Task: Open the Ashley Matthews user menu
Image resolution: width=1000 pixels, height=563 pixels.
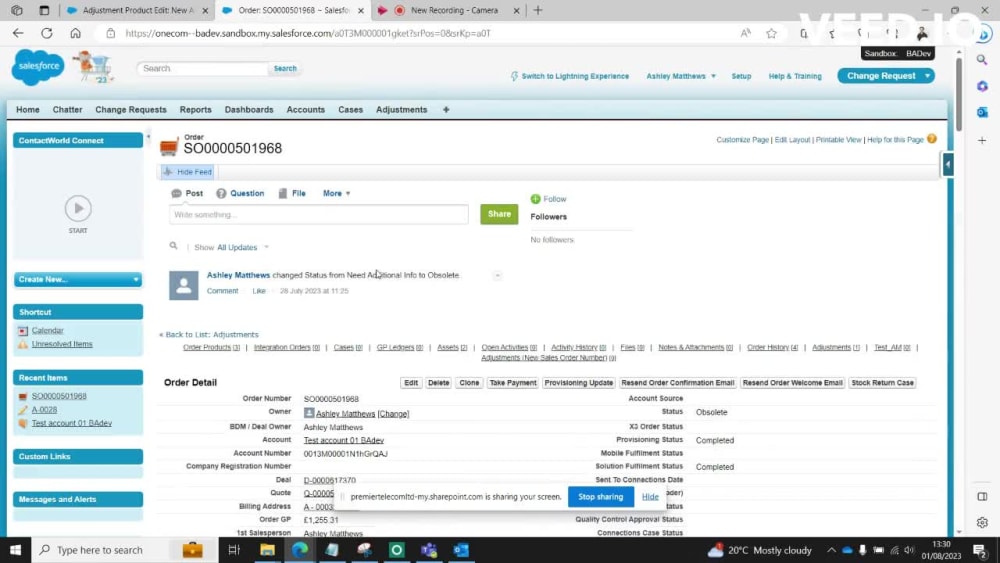Action: pyautogui.click(x=680, y=76)
